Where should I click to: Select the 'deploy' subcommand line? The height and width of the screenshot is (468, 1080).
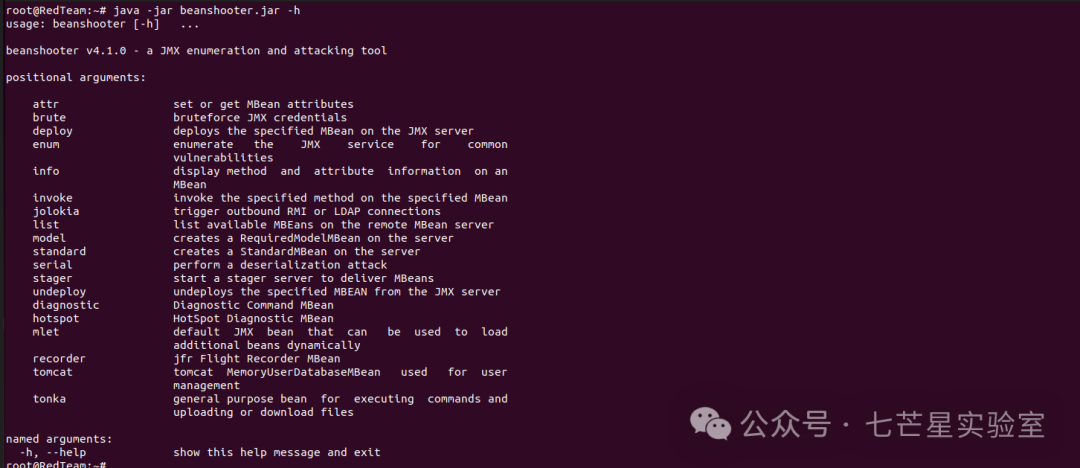pyautogui.click(x=253, y=131)
